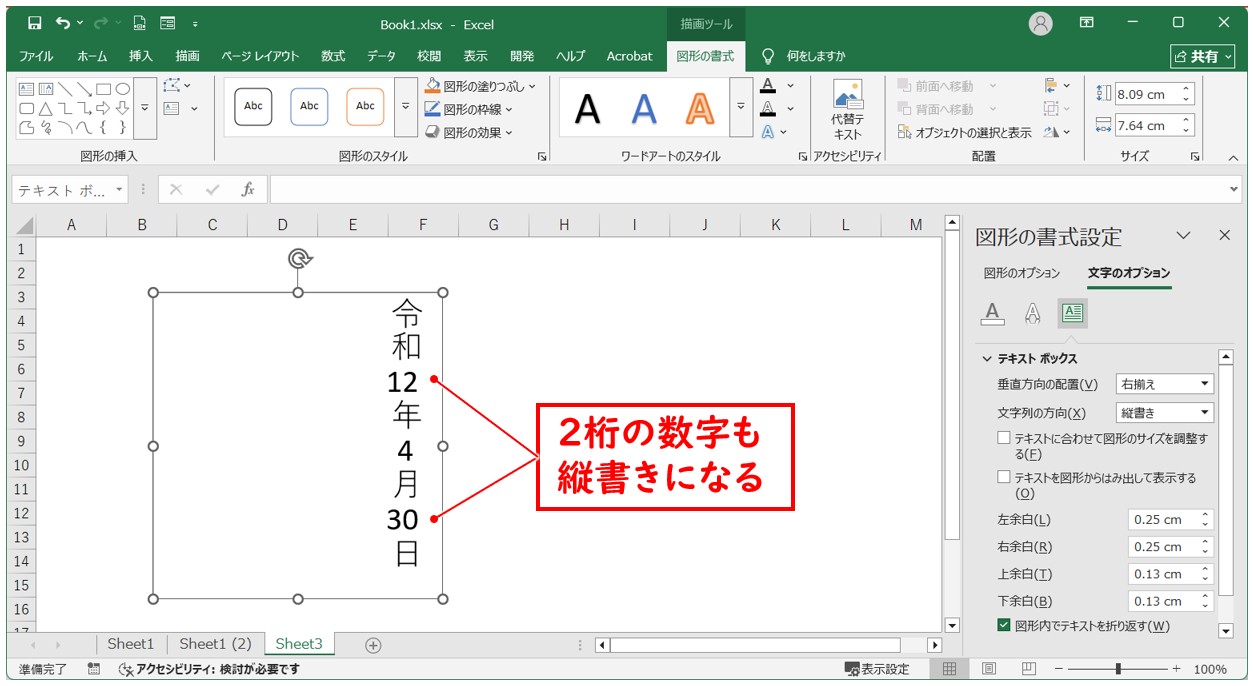
Task: Select the text box shape icon
Action: pos(27,89)
